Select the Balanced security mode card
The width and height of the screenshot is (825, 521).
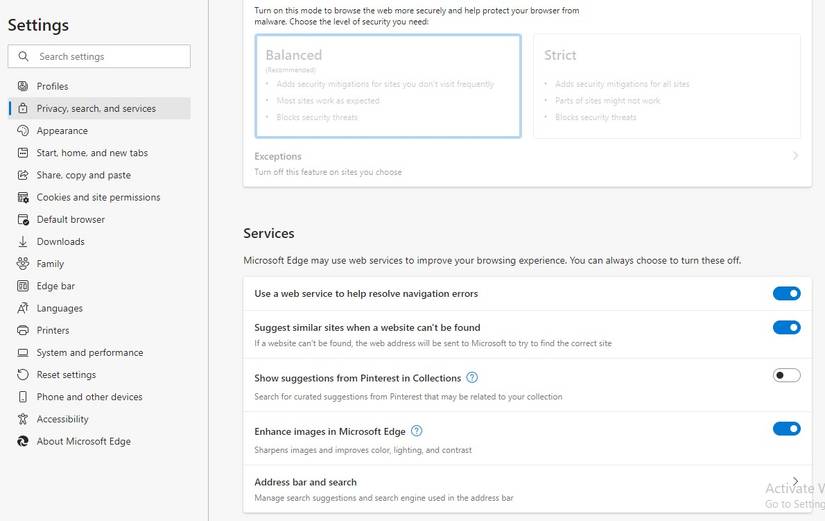click(388, 86)
